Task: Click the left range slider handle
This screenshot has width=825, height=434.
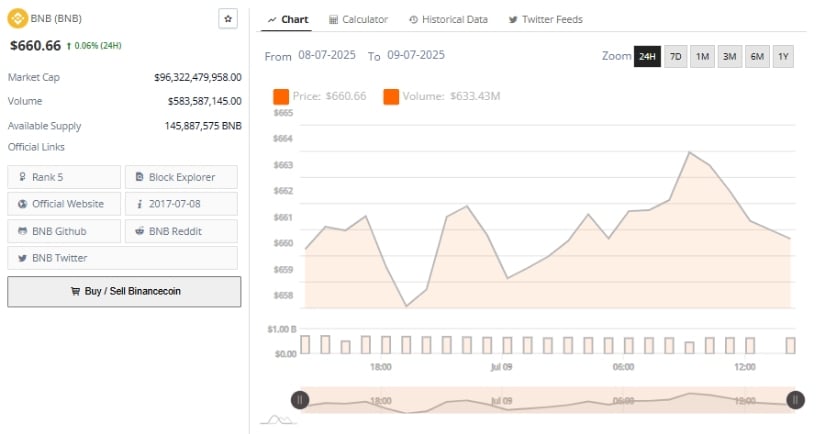Action: [300, 400]
